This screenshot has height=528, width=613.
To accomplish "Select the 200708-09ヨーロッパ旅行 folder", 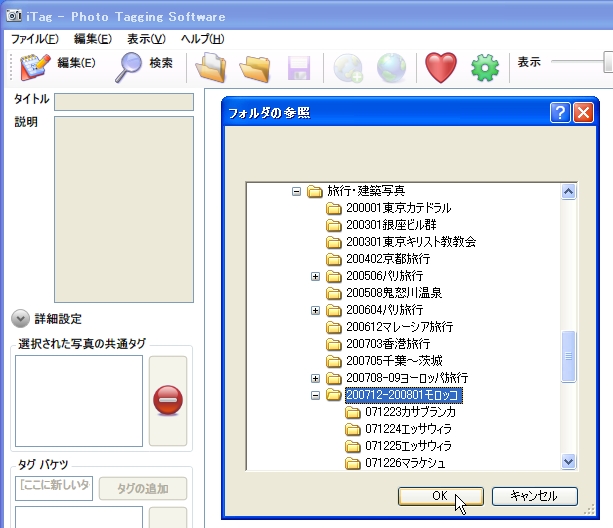I will (407, 378).
